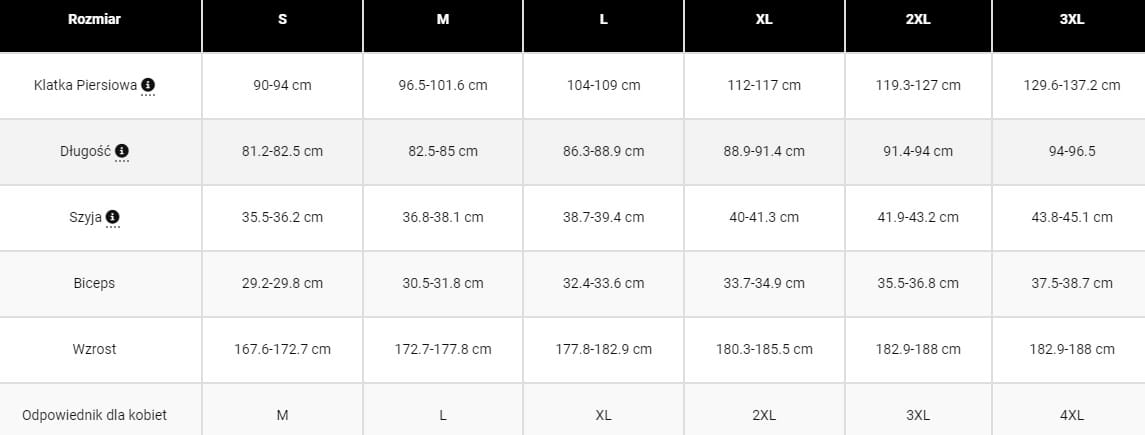Click info icon beside Długość
This screenshot has width=1145, height=435.
(x=122, y=151)
